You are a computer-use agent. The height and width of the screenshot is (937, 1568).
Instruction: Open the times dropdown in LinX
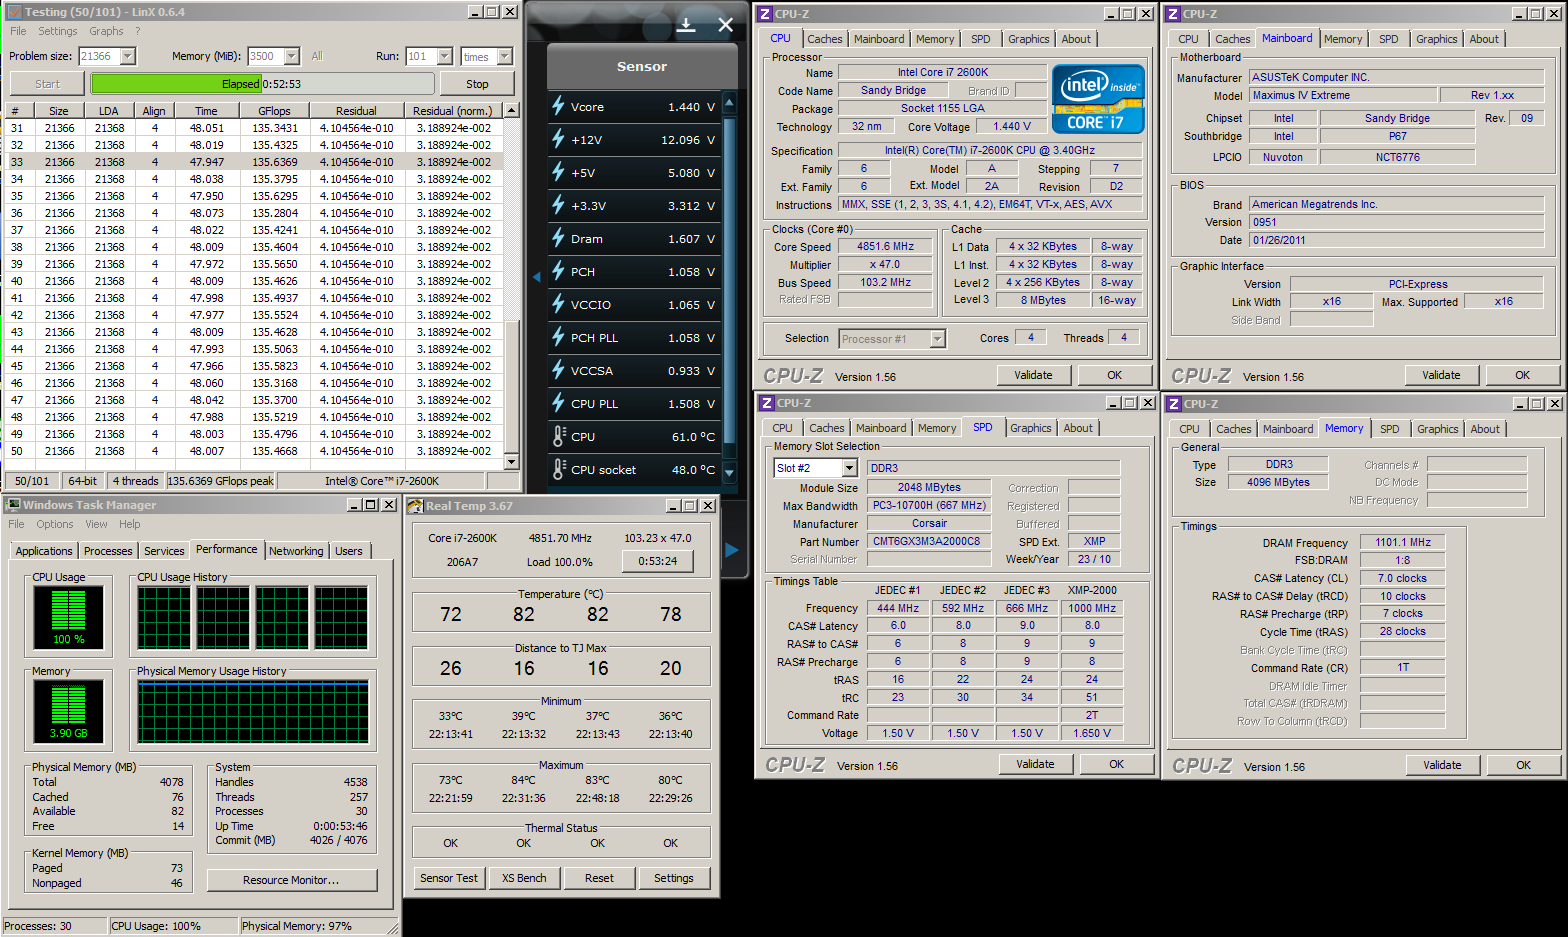point(505,56)
